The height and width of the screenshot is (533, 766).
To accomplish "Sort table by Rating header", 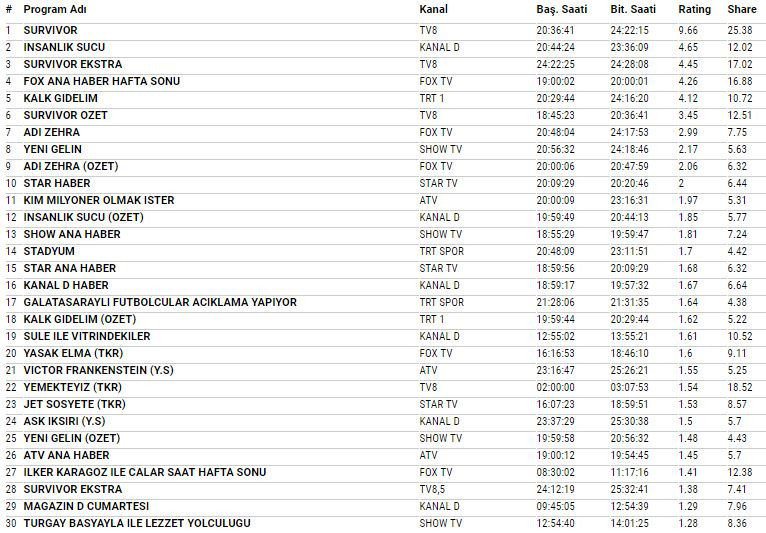I will point(695,9).
